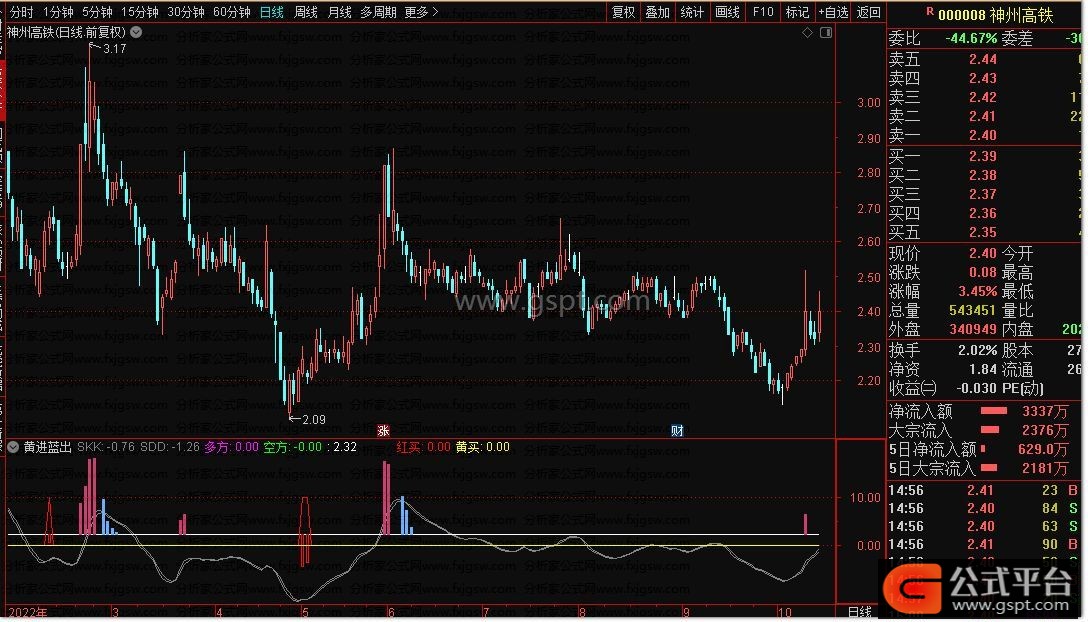Switch to the 分时 intraday view
The image size is (1088, 622).
(x=22, y=12)
